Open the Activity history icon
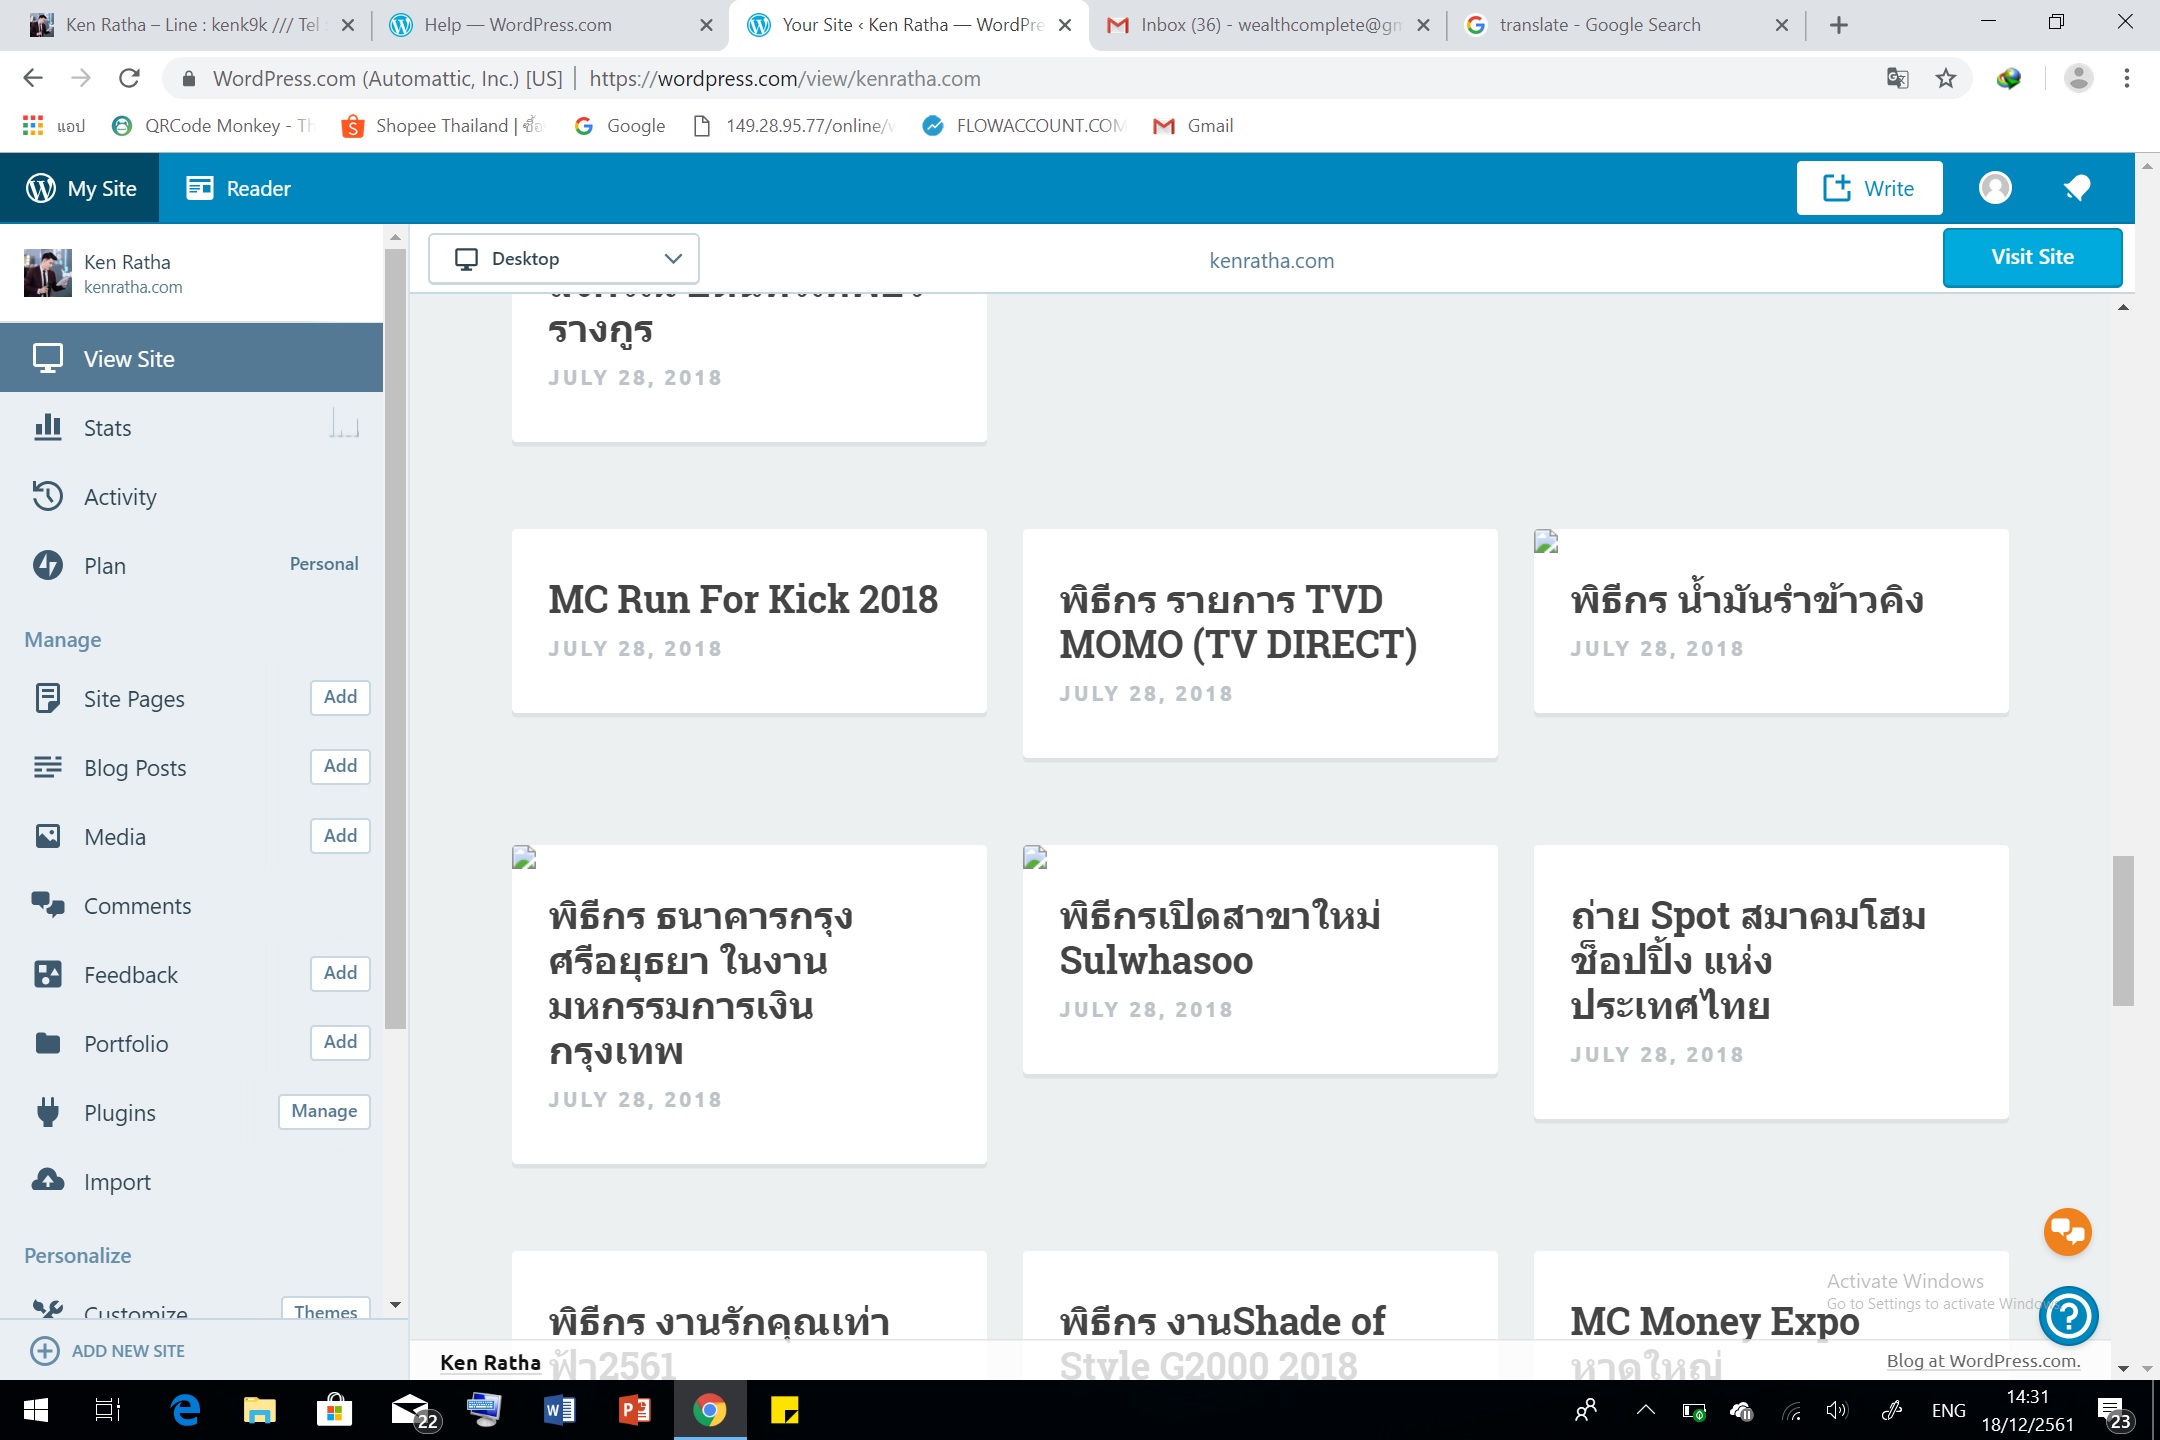Viewport: 2160px width, 1440px height. coord(48,497)
